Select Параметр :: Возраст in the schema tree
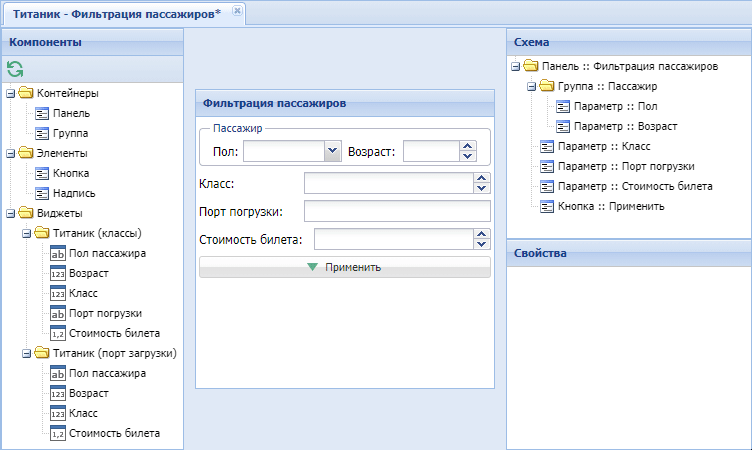This screenshot has height=450, width=752. pyautogui.click(x=625, y=126)
